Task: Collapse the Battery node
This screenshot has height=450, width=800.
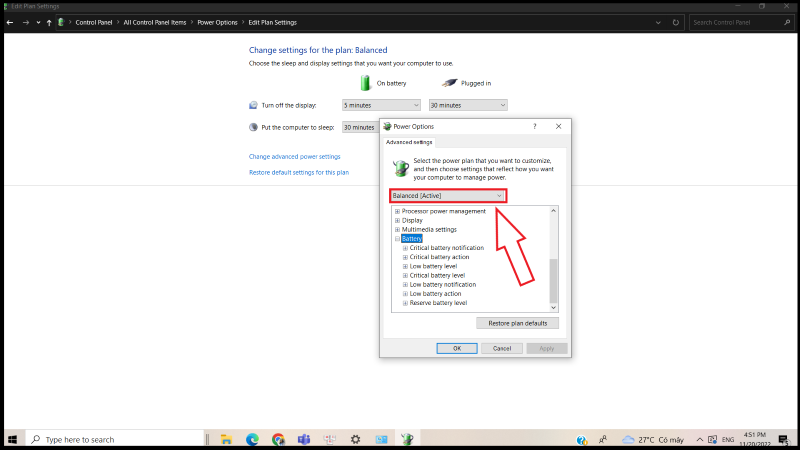Action: pos(397,239)
